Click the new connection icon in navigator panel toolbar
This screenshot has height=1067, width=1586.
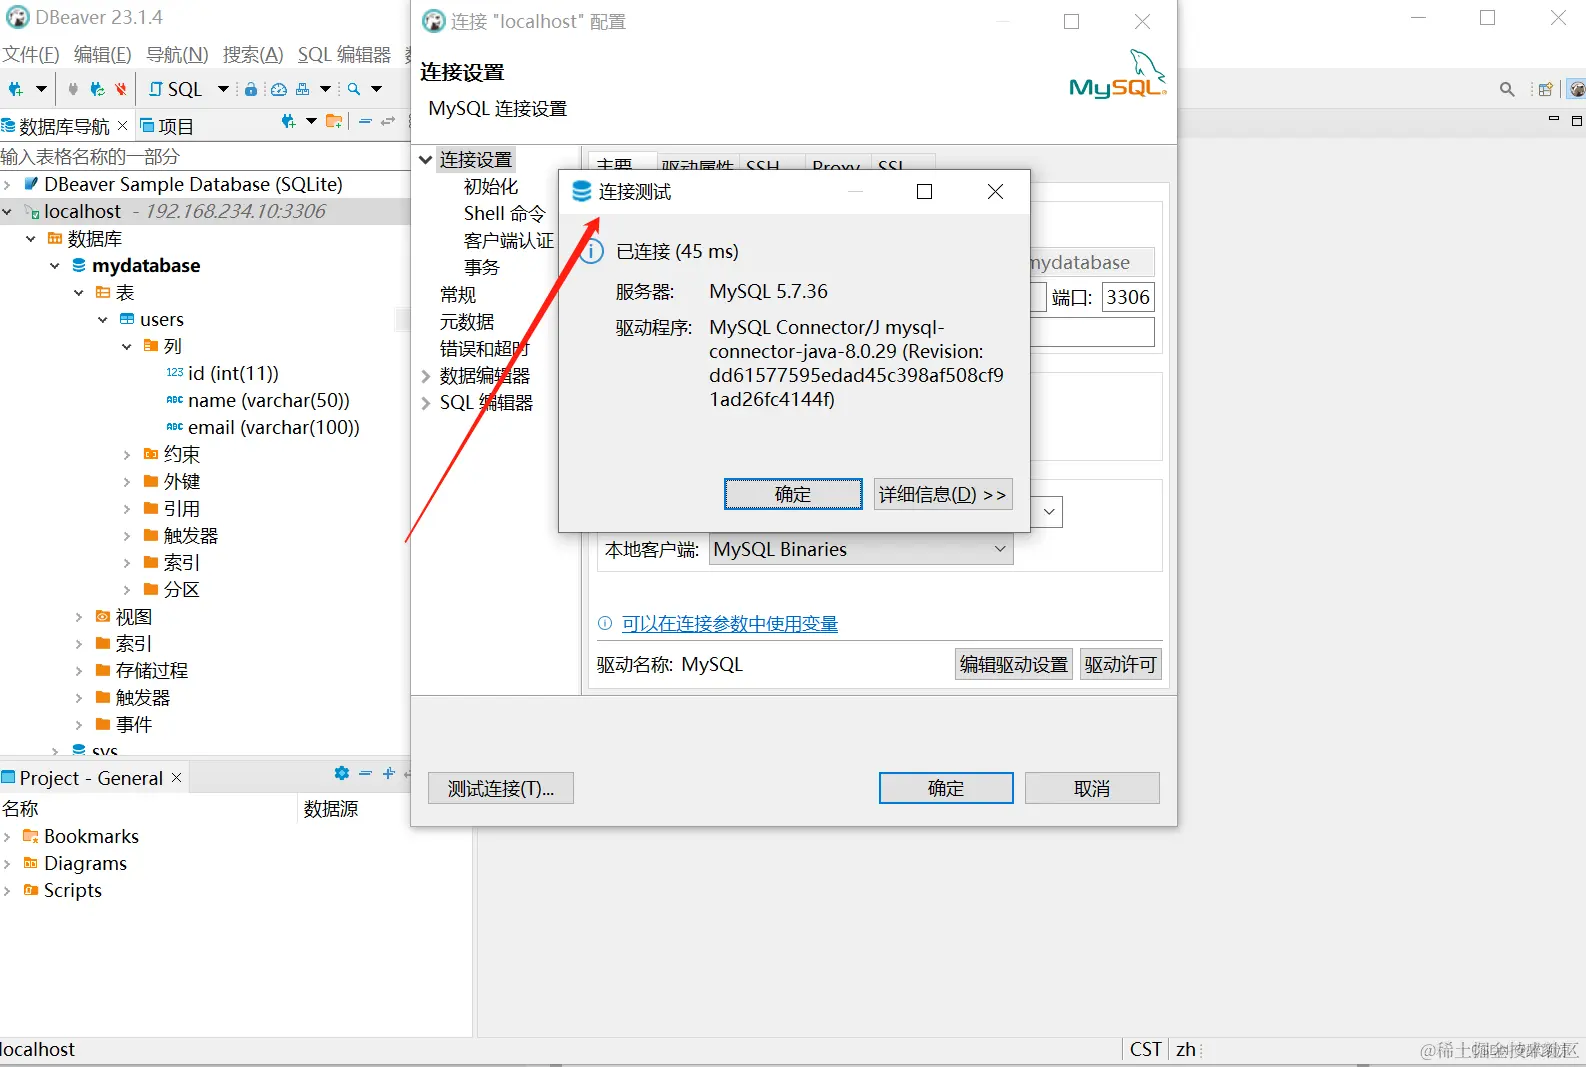[x=288, y=122]
